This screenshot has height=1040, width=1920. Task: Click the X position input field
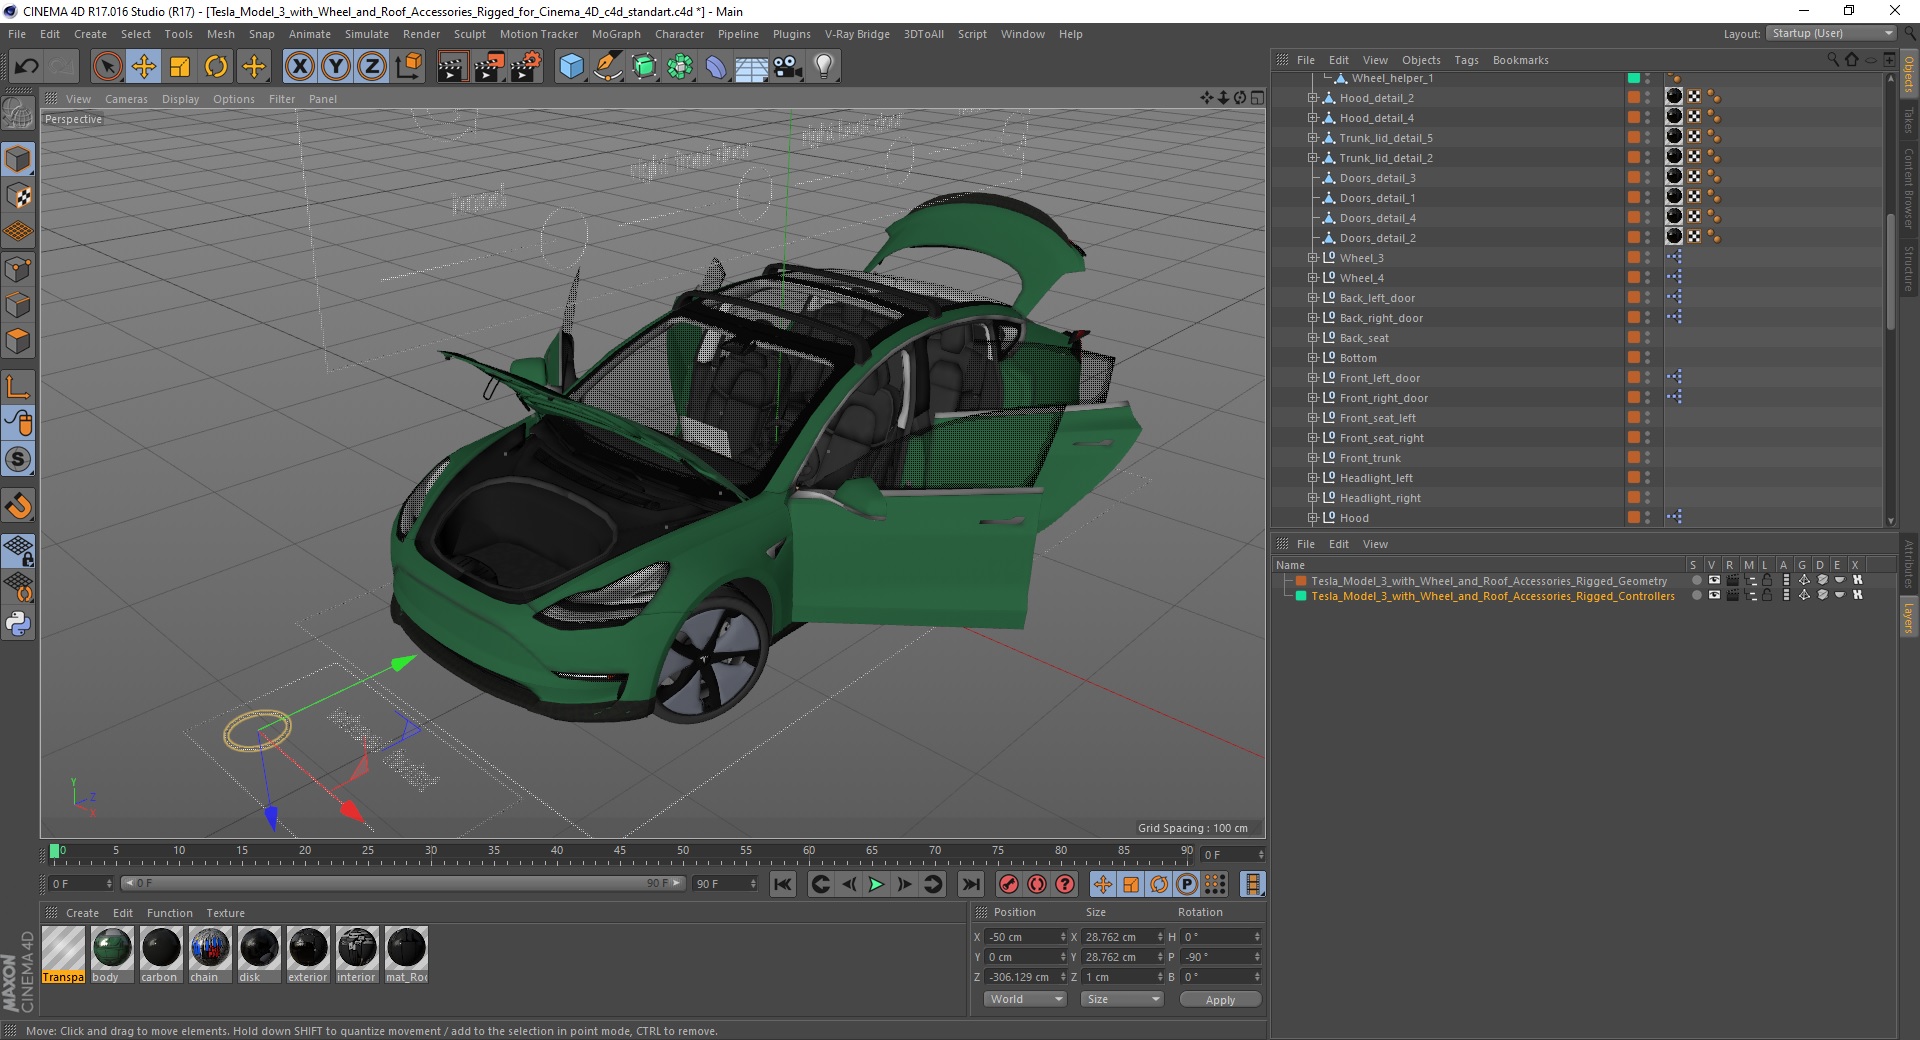1026,937
